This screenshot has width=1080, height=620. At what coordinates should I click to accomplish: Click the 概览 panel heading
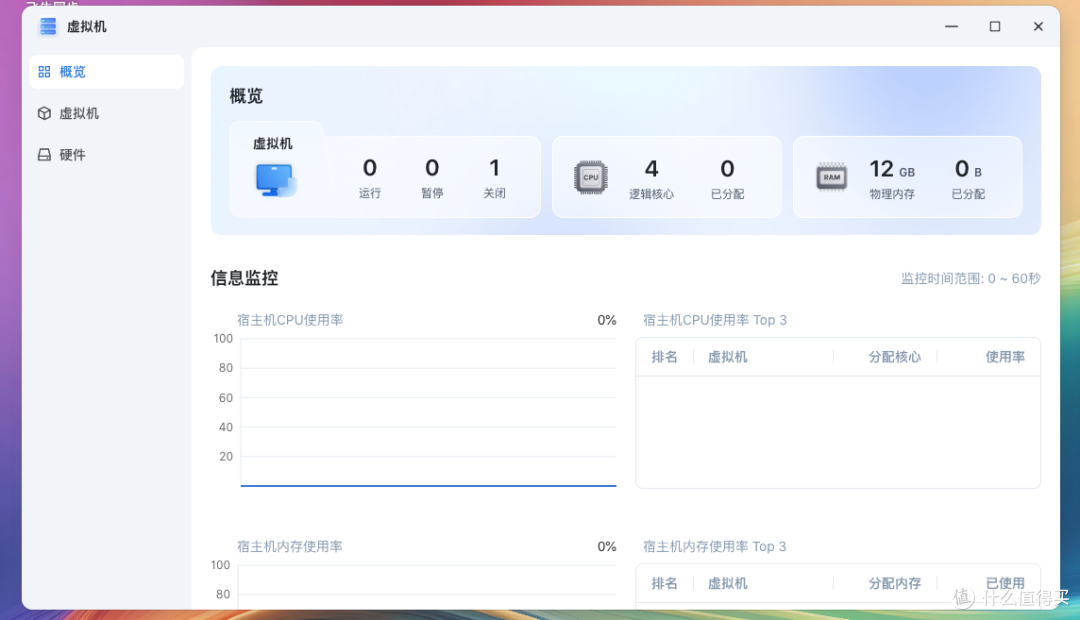[246, 96]
